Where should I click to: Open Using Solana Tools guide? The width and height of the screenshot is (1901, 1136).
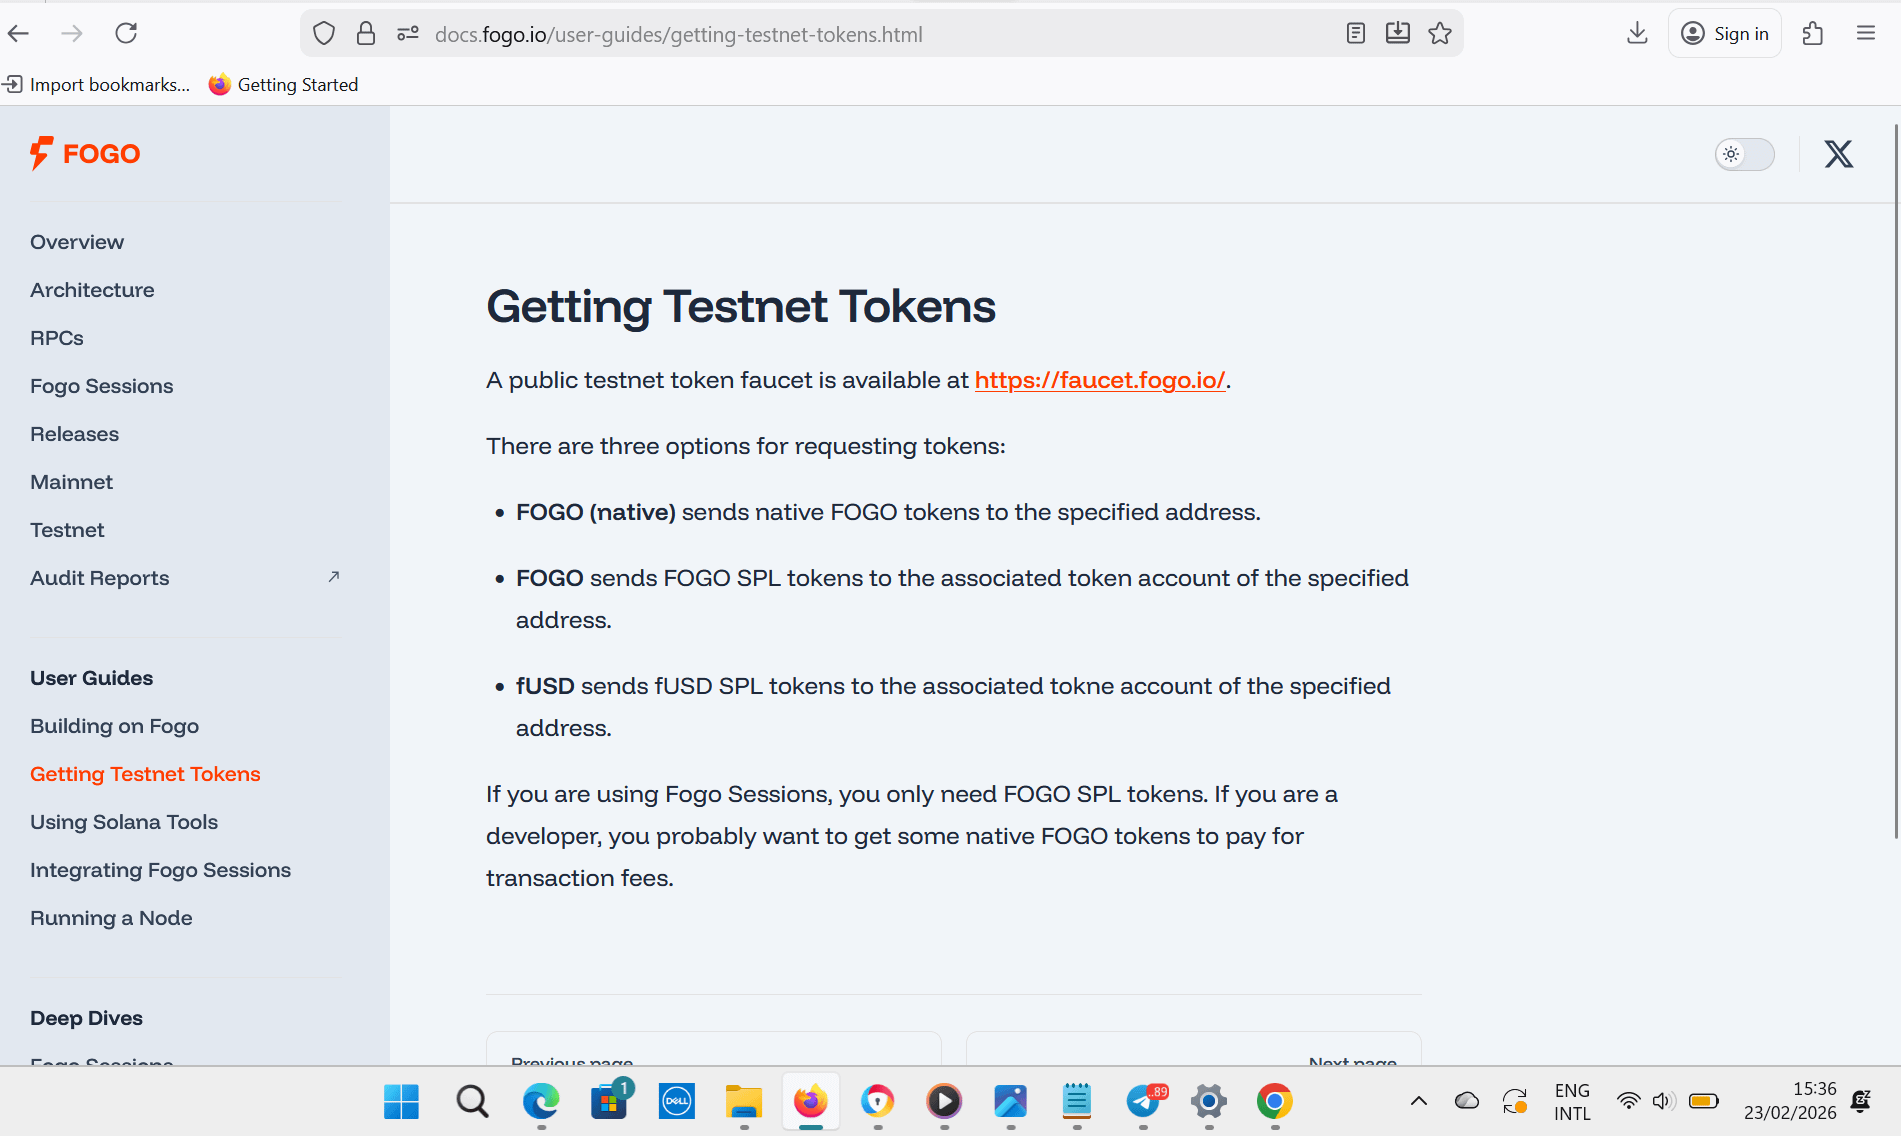pos(124,822)
